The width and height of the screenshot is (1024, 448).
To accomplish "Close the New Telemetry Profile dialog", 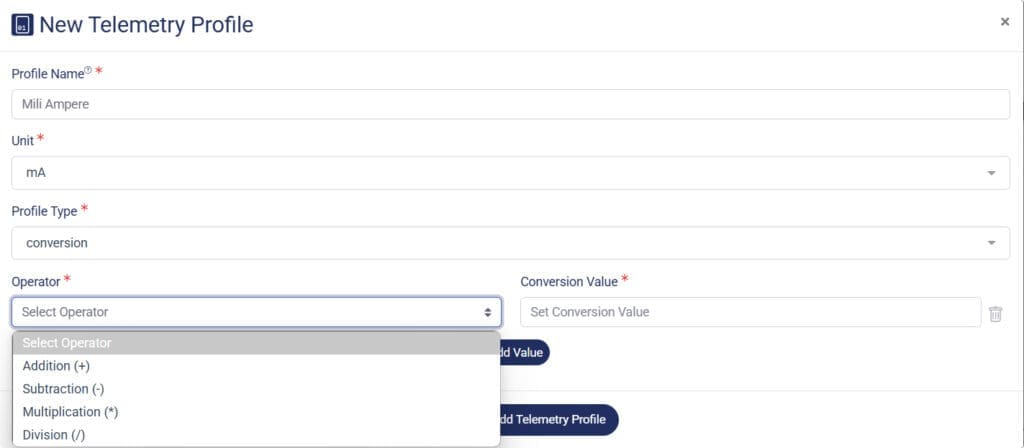I will 1004,22.
